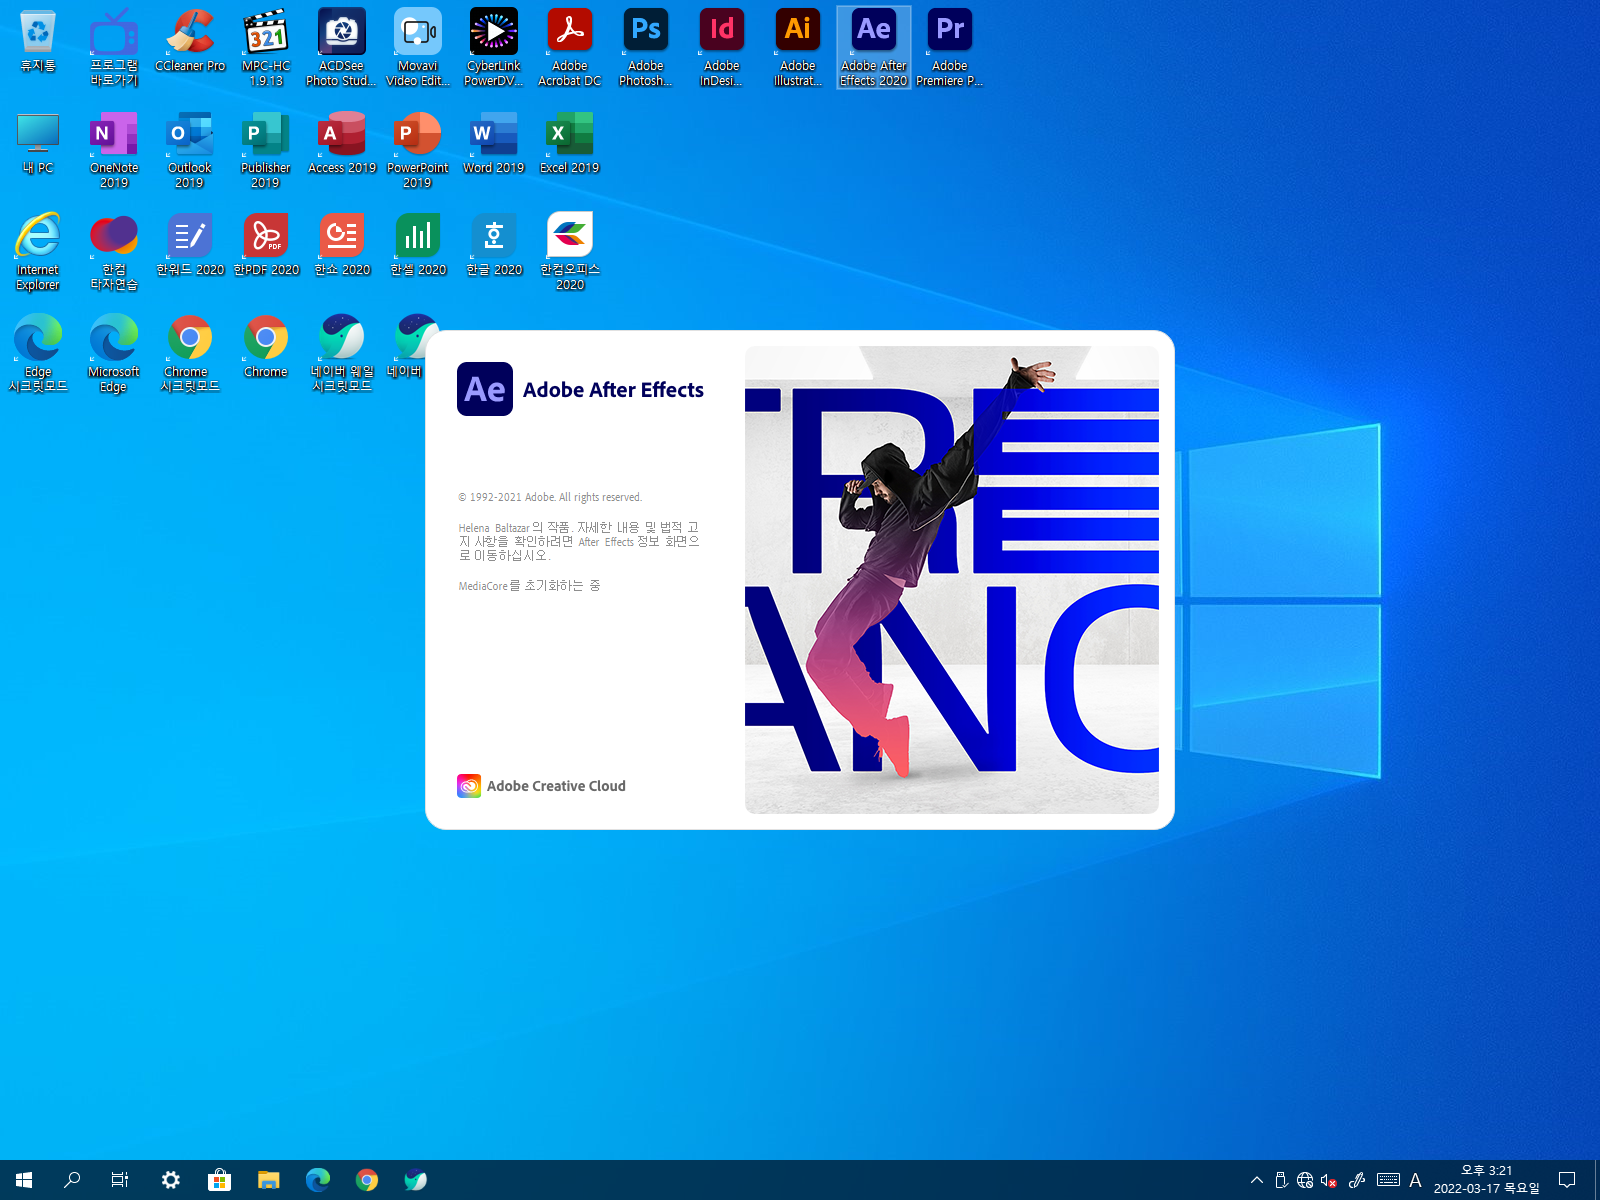
Task: Select the Movavi Video Editor icon
Action: [418, 48]
